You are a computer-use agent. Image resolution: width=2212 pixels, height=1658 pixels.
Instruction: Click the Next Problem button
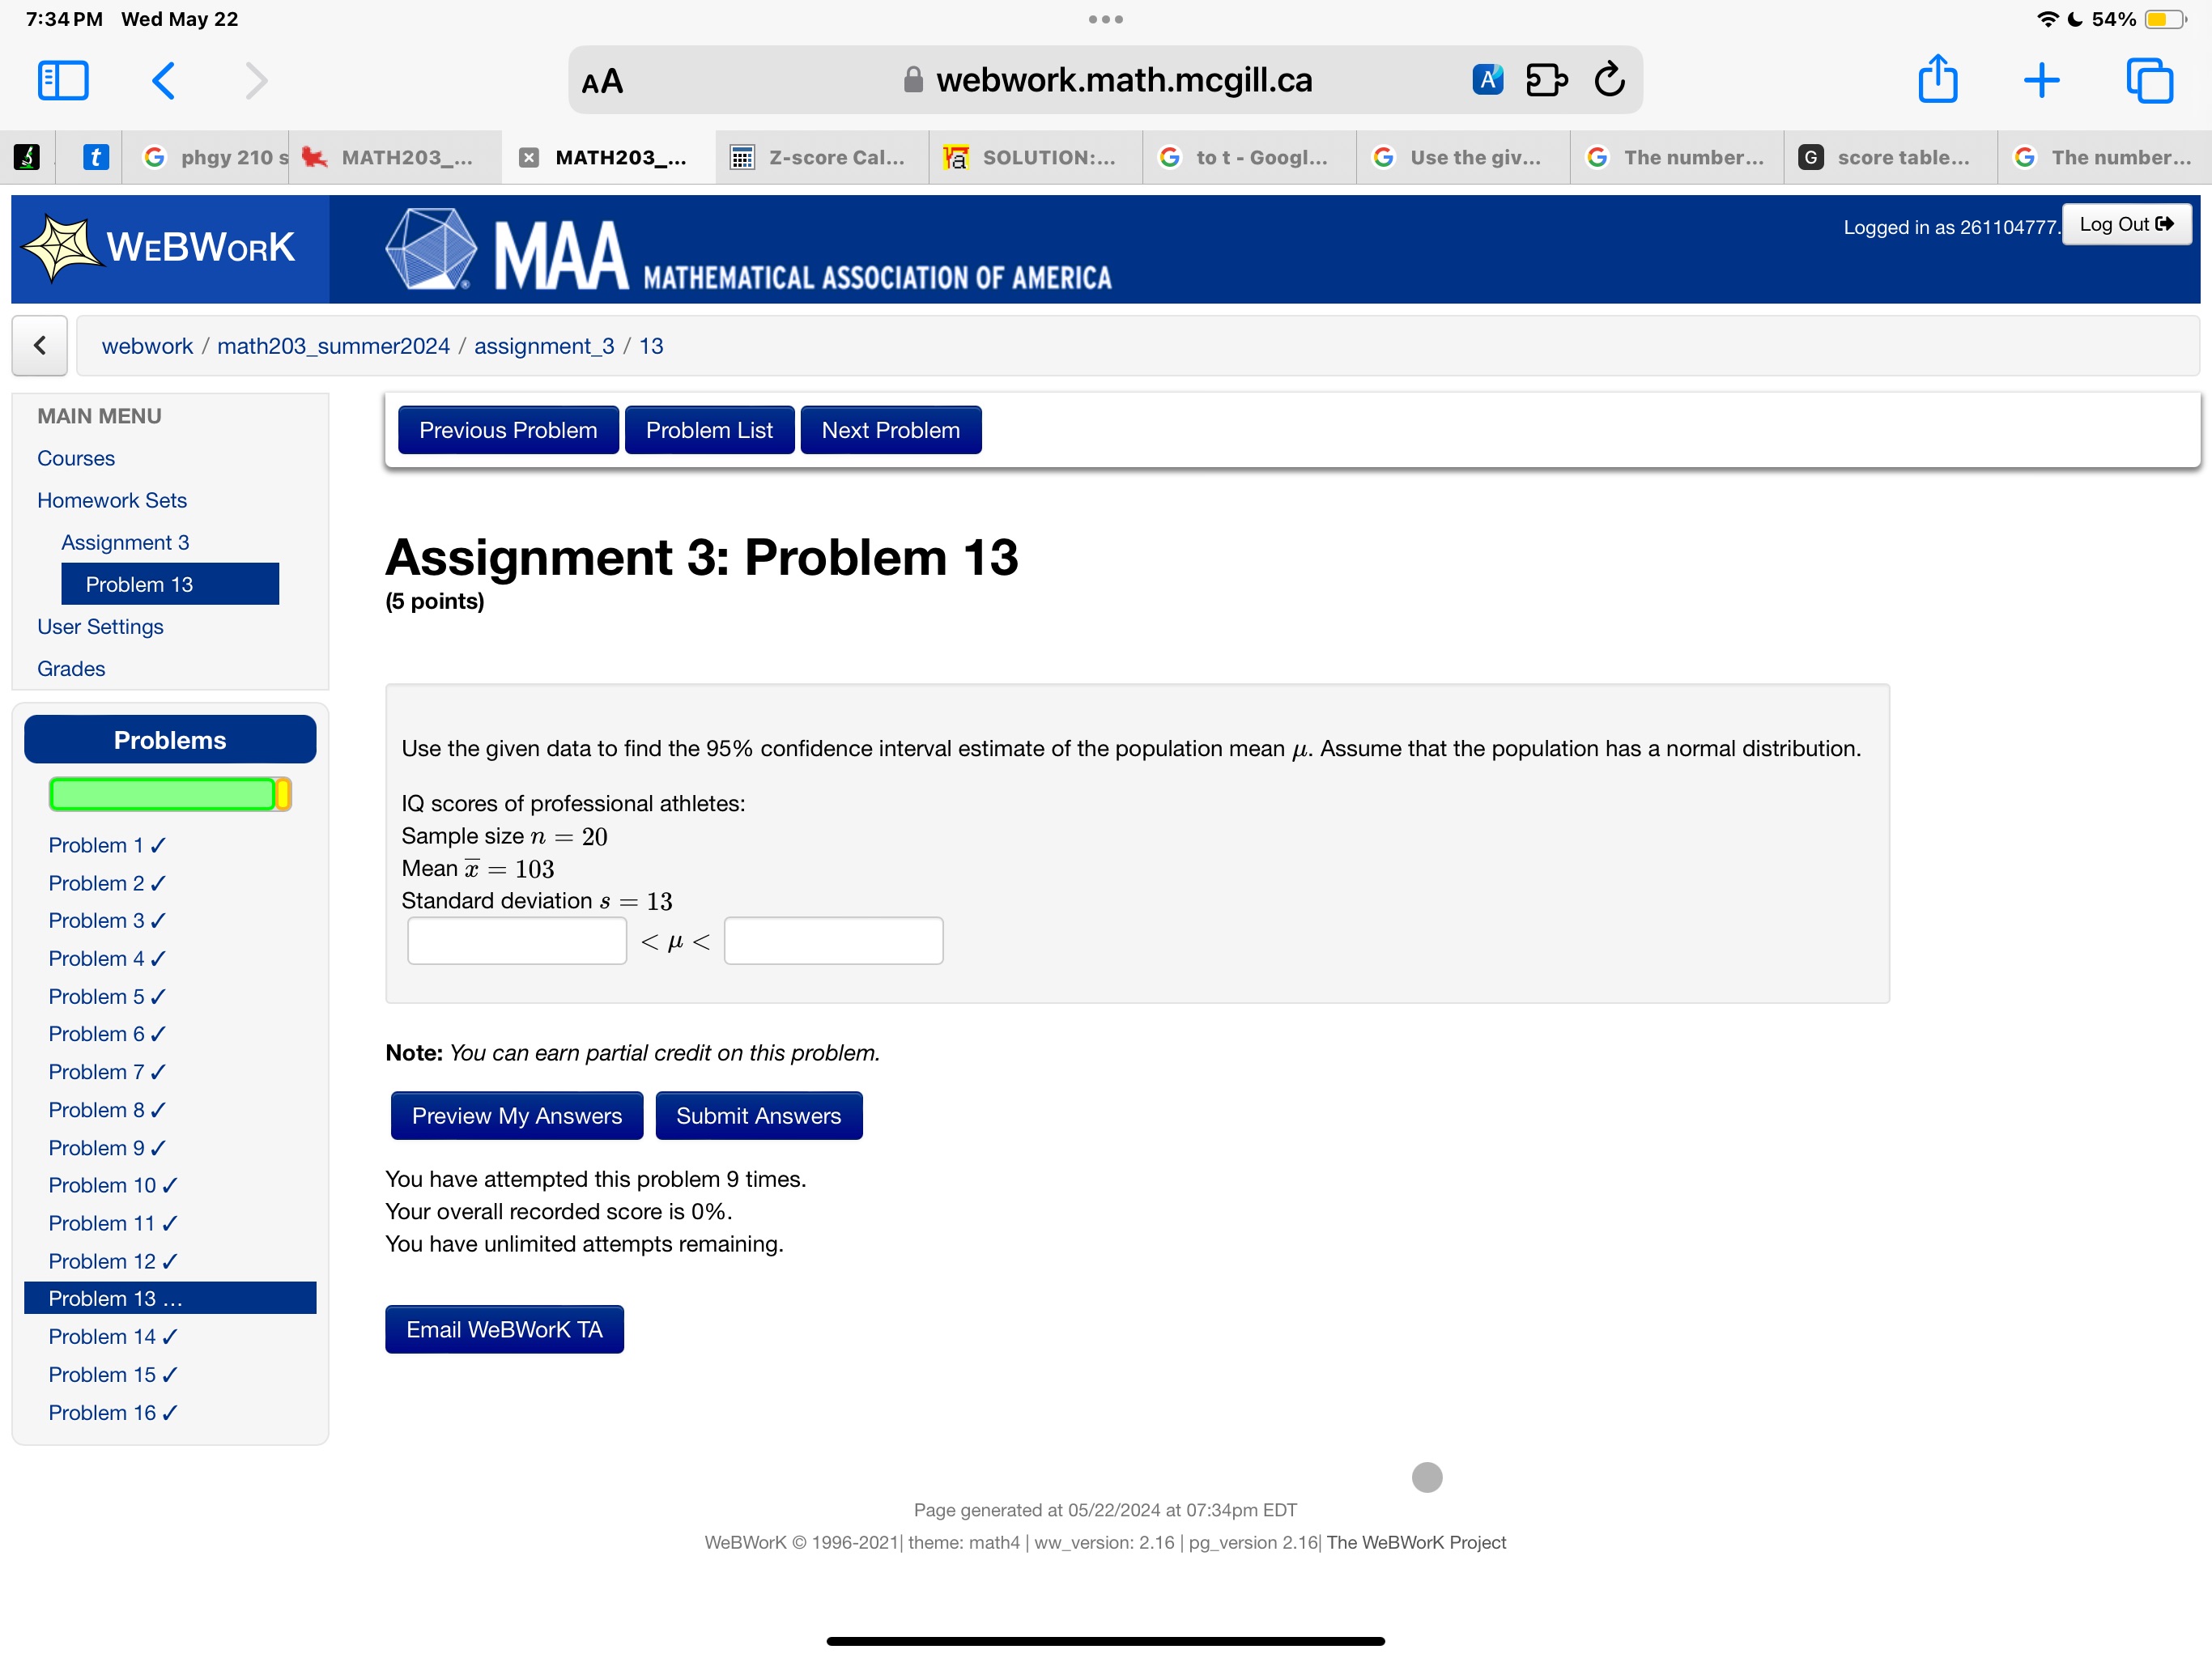coord(890,430)
